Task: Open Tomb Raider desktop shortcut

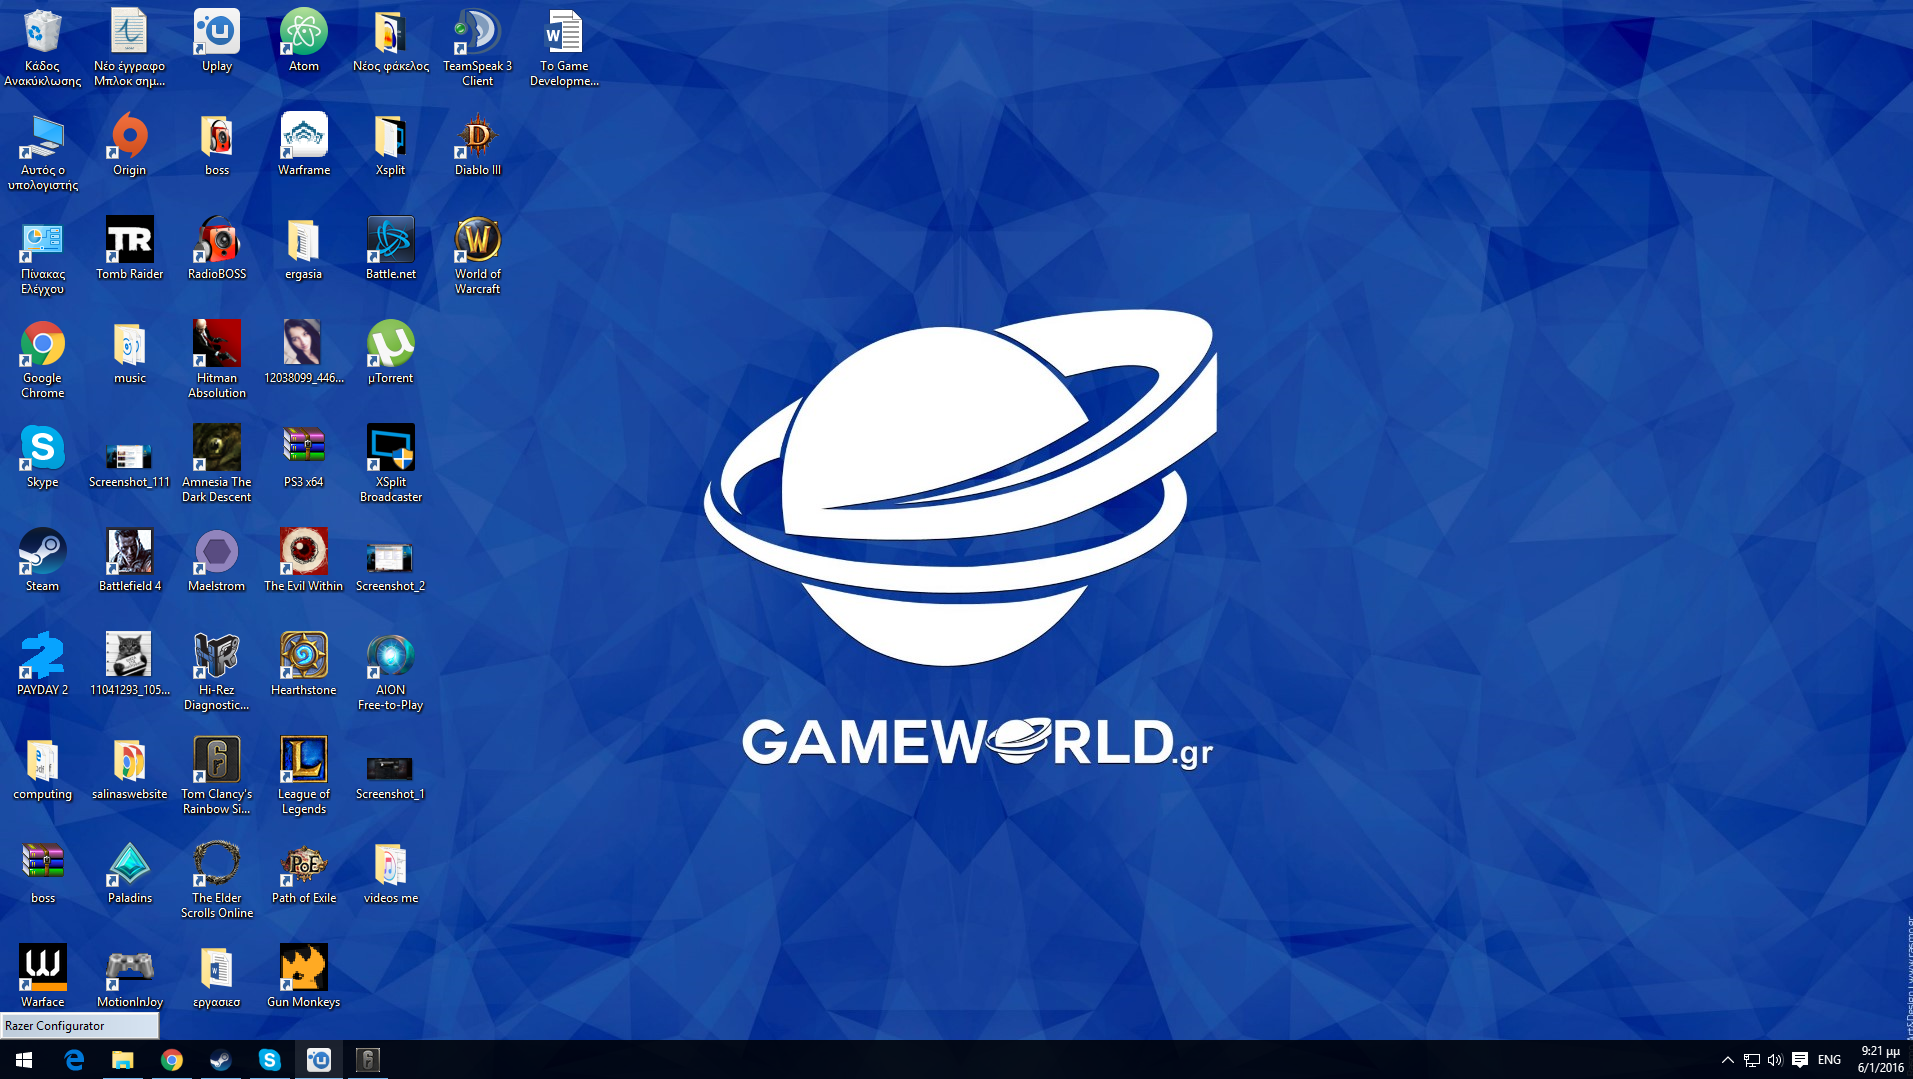Action: click(129, 248)
